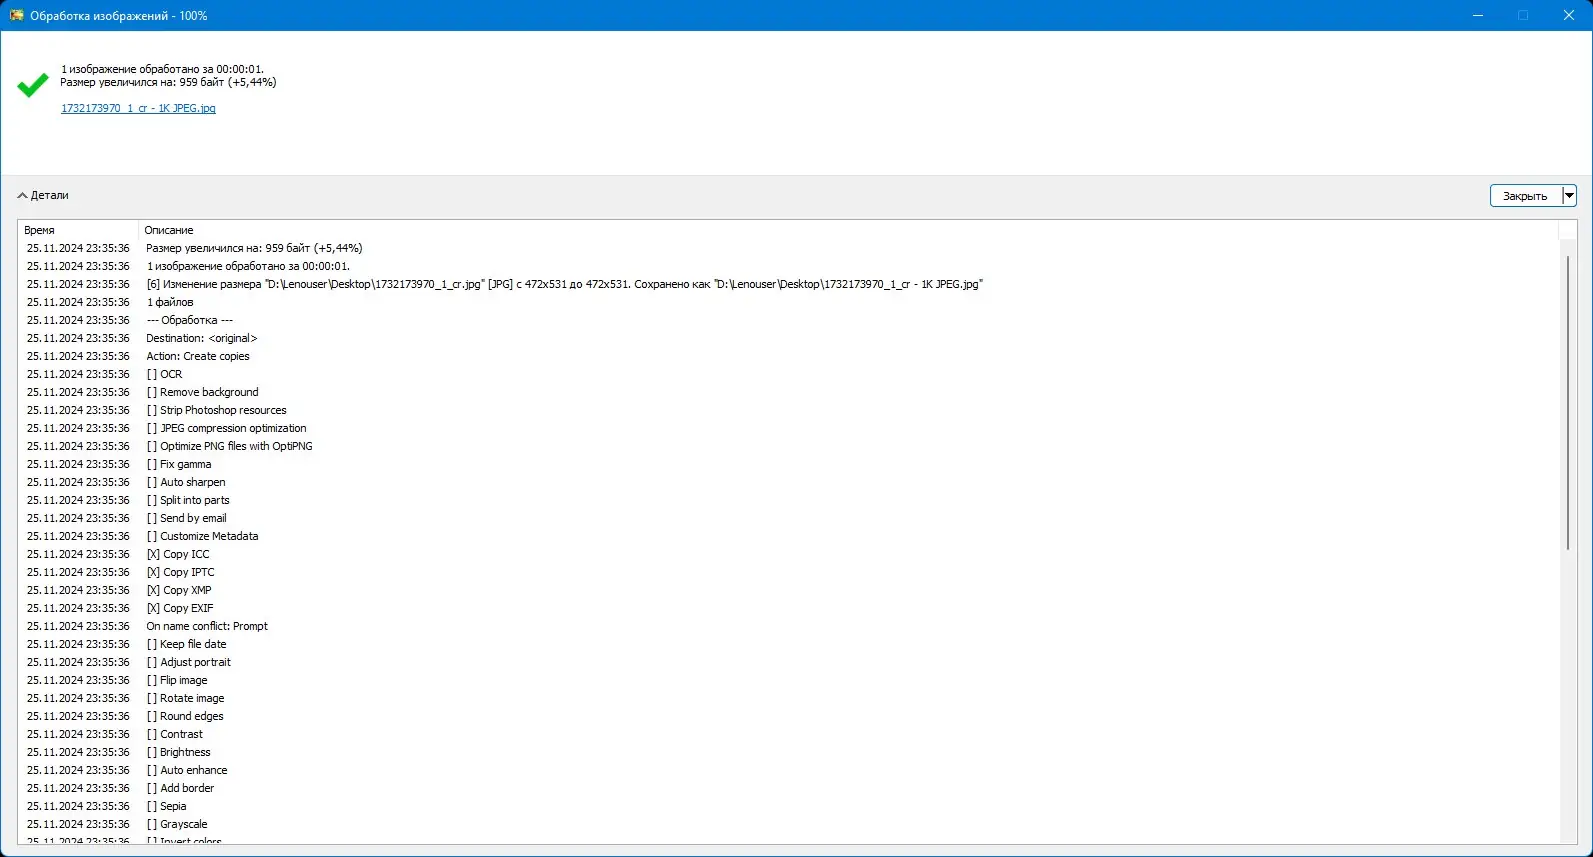Select the '[X] Copy ICC' log row
The width and height of the screenshot is (1593, 857).
789,554
